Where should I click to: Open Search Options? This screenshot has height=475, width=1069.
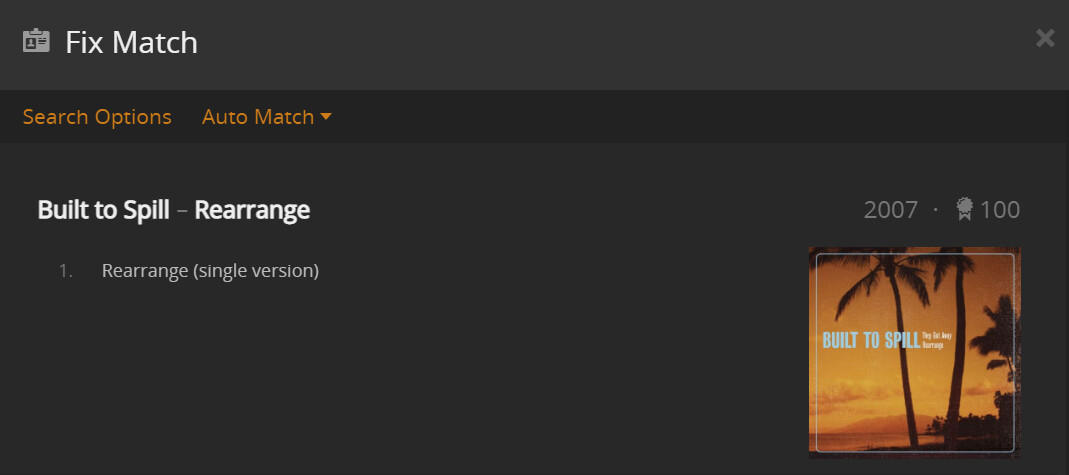tap(97, 117)
